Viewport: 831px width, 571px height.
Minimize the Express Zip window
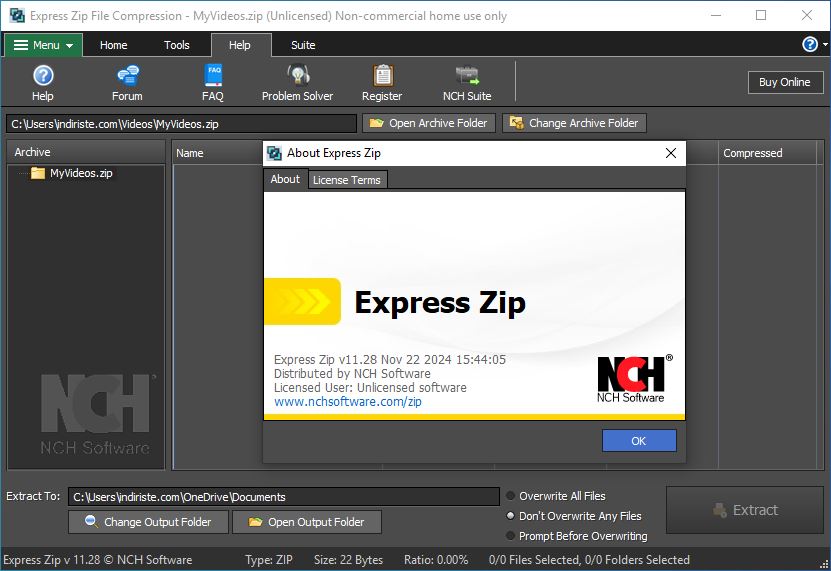[x=716, y=15]
